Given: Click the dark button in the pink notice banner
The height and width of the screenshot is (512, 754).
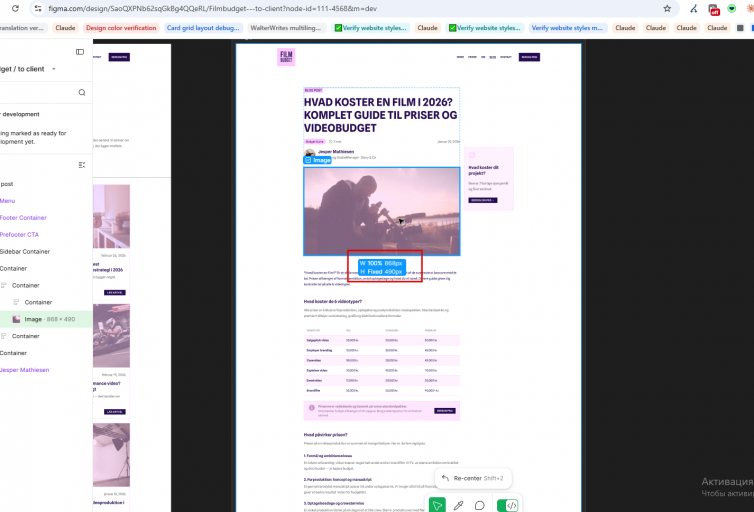Looking at the screenshot, I should pyautogui.click(x=445, y=411).
